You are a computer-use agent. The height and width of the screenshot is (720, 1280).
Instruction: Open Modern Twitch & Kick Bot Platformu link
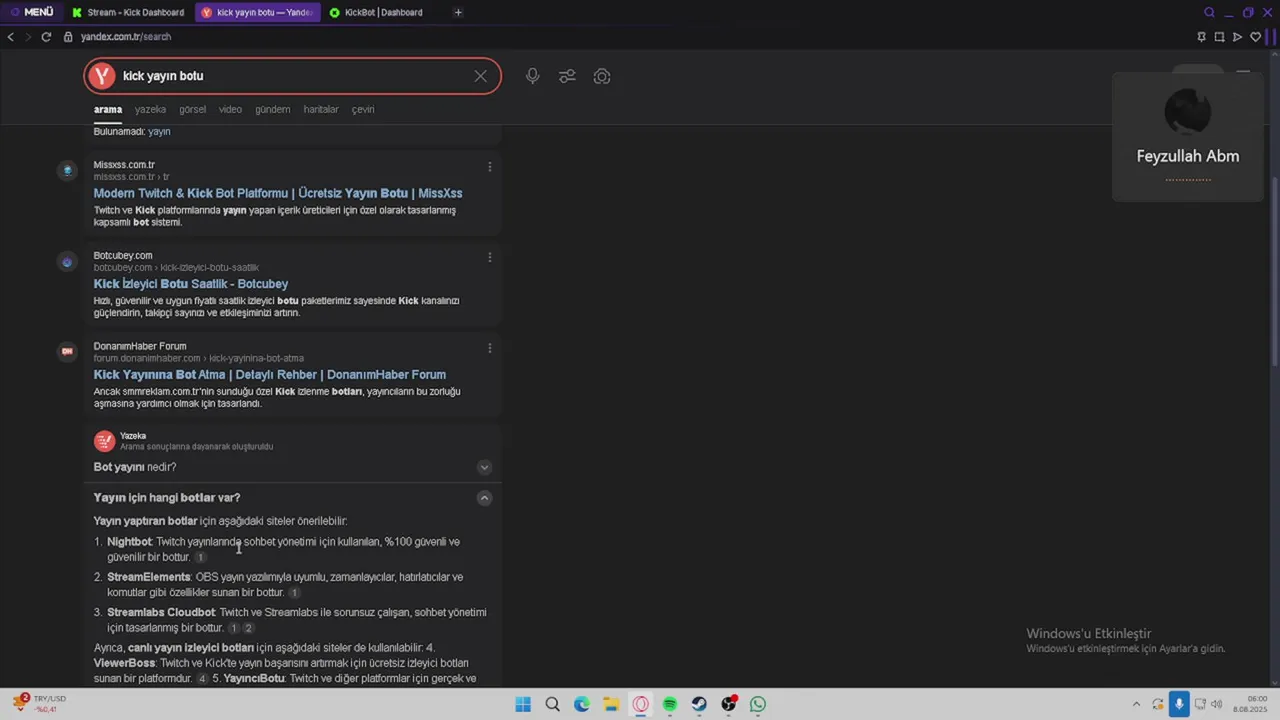[278, 193]
